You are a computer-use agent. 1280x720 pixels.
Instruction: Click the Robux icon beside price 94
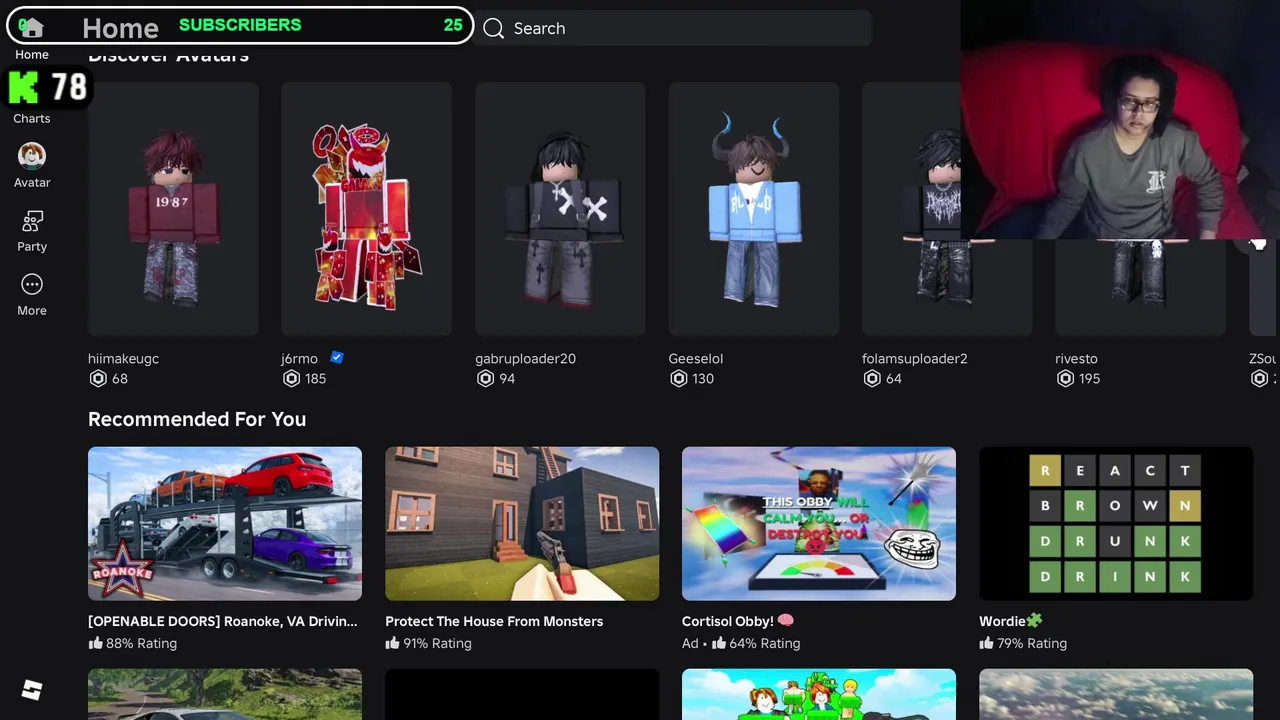point(485,378)
